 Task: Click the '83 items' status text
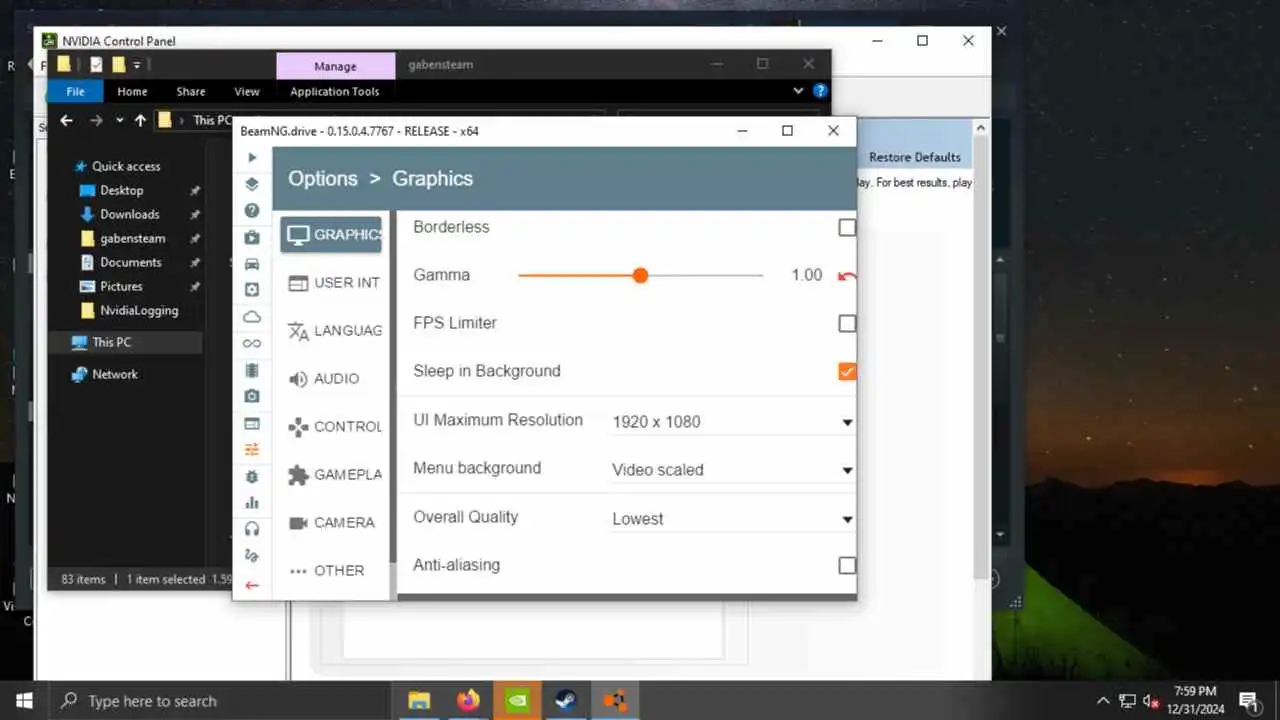click(x=83, y=579)
